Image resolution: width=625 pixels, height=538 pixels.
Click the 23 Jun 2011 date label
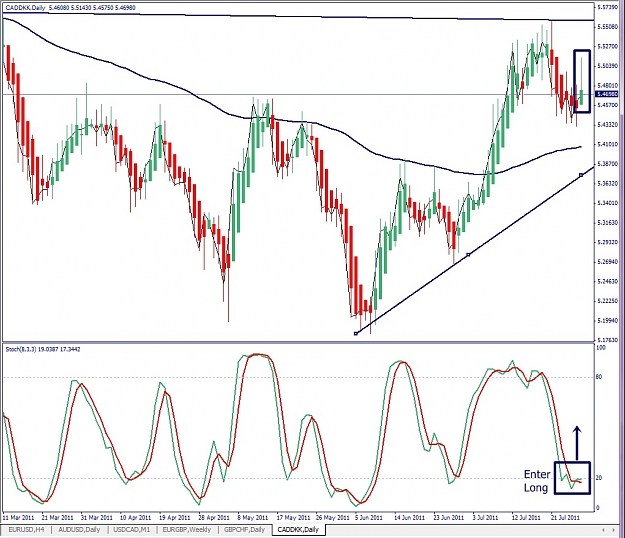pos(448,518)
